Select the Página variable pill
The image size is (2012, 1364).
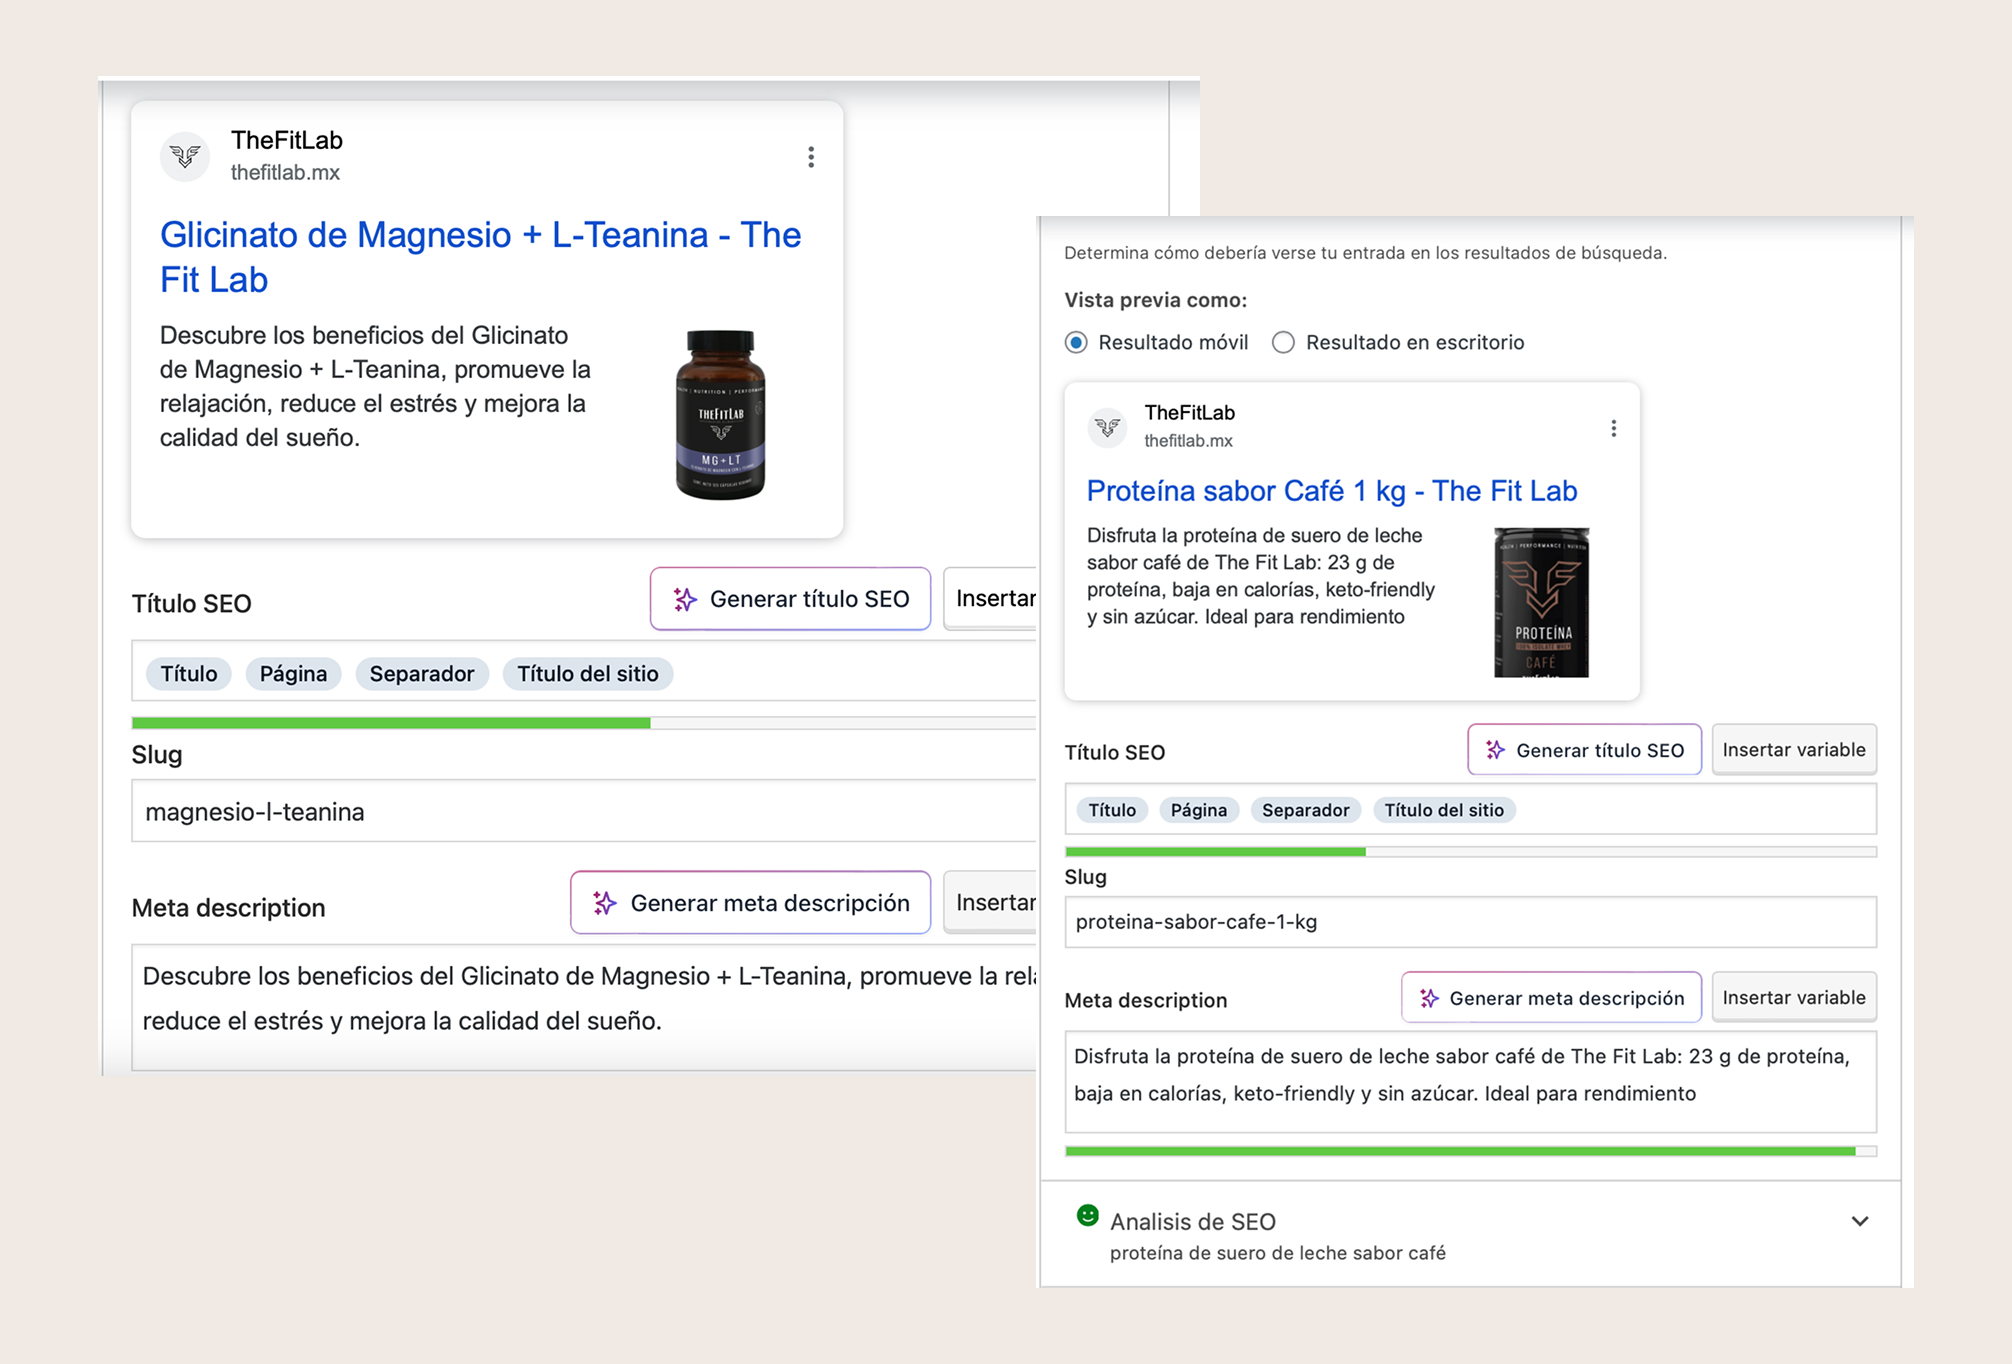(1199, 810)
